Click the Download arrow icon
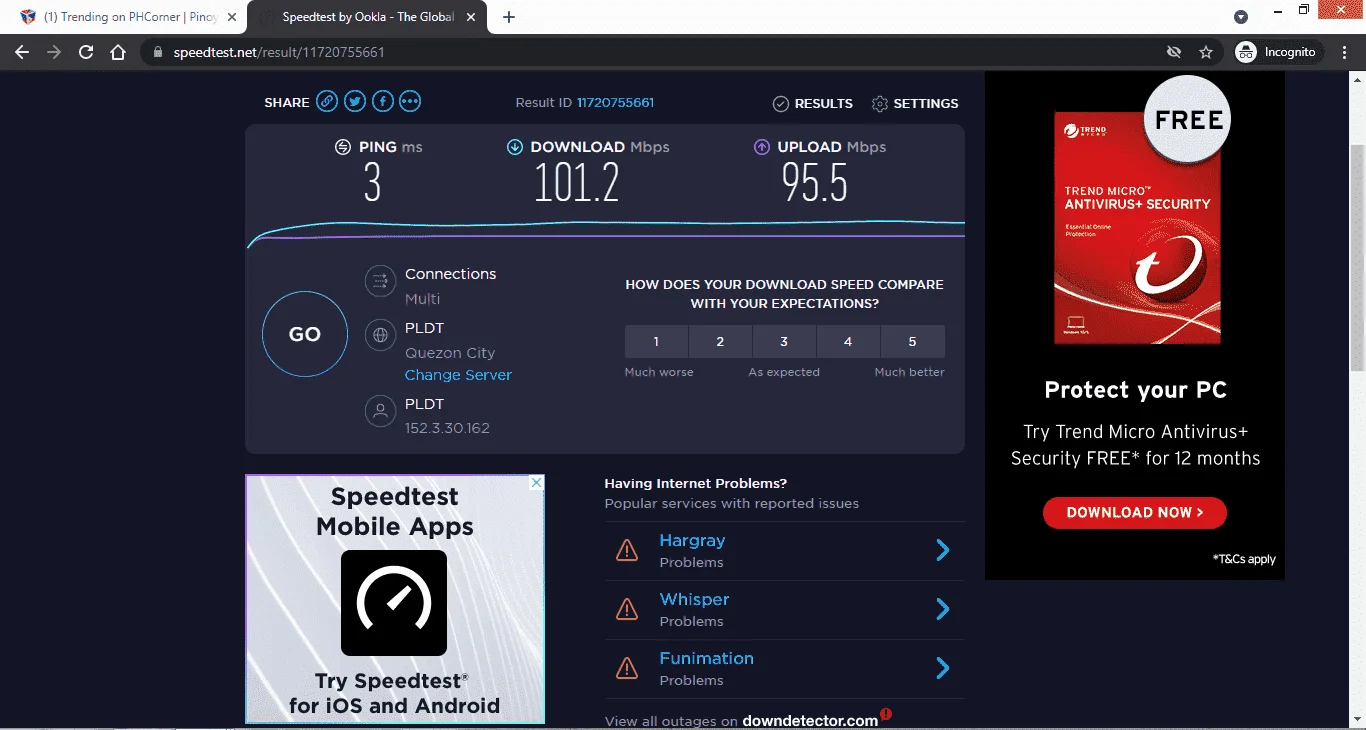The height and width of the screenshot is (730, 1366). click(x=515, y=147)
